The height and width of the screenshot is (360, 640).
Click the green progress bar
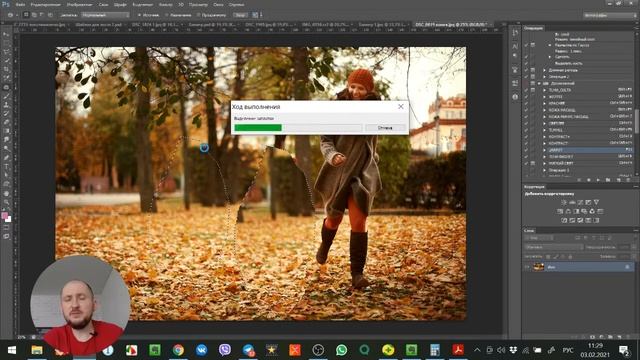258,128
